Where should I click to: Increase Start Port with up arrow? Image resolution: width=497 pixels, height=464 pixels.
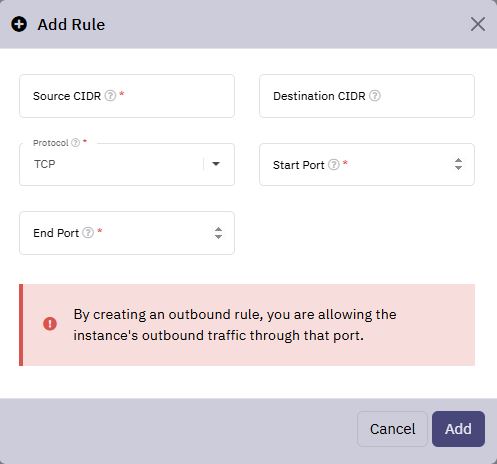(458, 160)
